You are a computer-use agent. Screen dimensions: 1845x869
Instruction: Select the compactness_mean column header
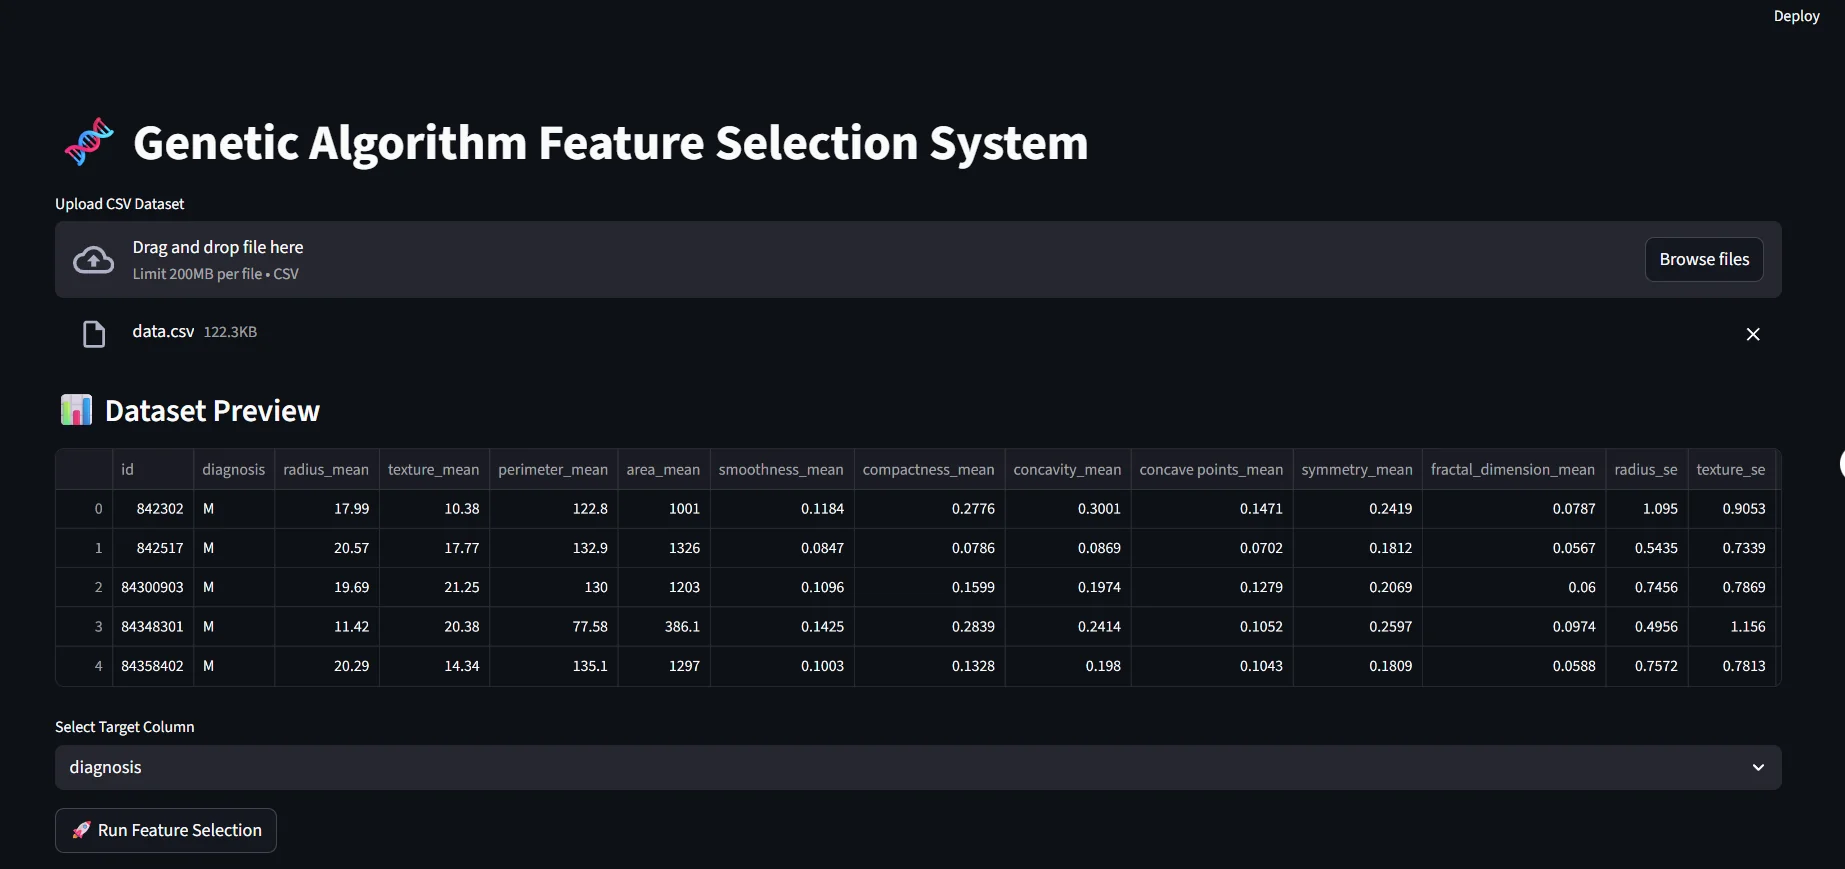point(929,469)
